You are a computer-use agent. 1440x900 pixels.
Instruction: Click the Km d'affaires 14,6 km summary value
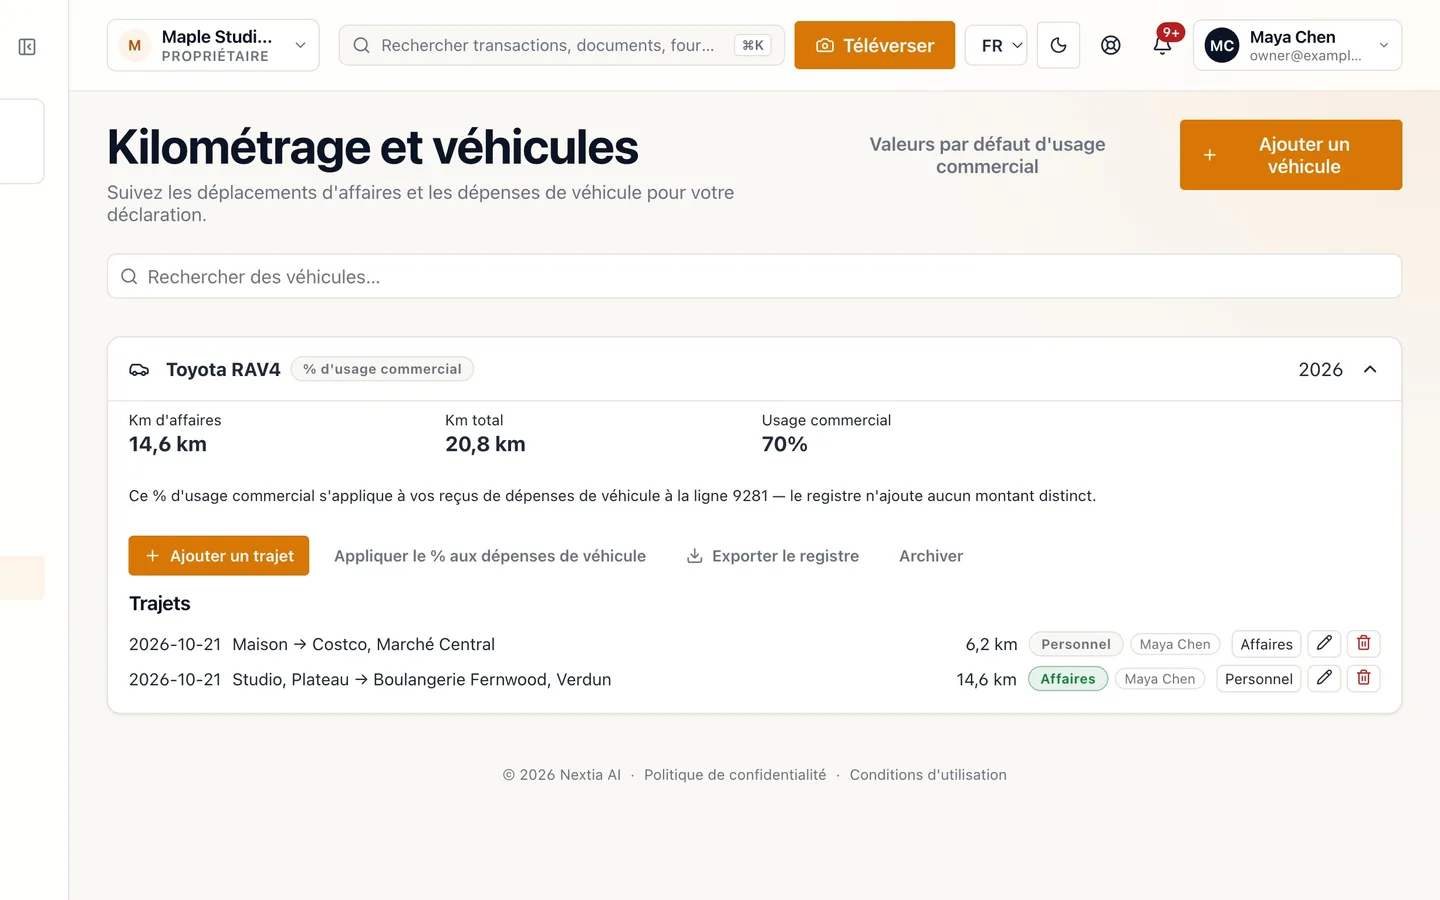(x=168, y=444)
